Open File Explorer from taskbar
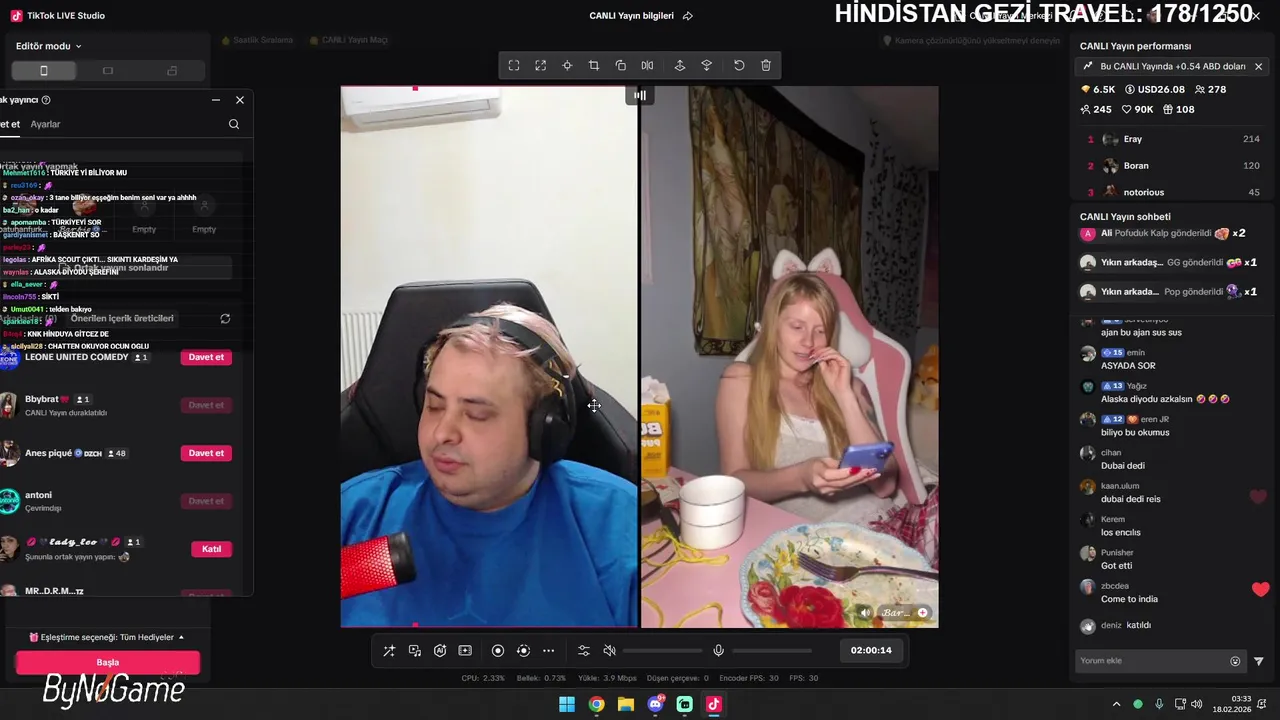Screen dimensions: 1280x720 click(x=626, y=704)
